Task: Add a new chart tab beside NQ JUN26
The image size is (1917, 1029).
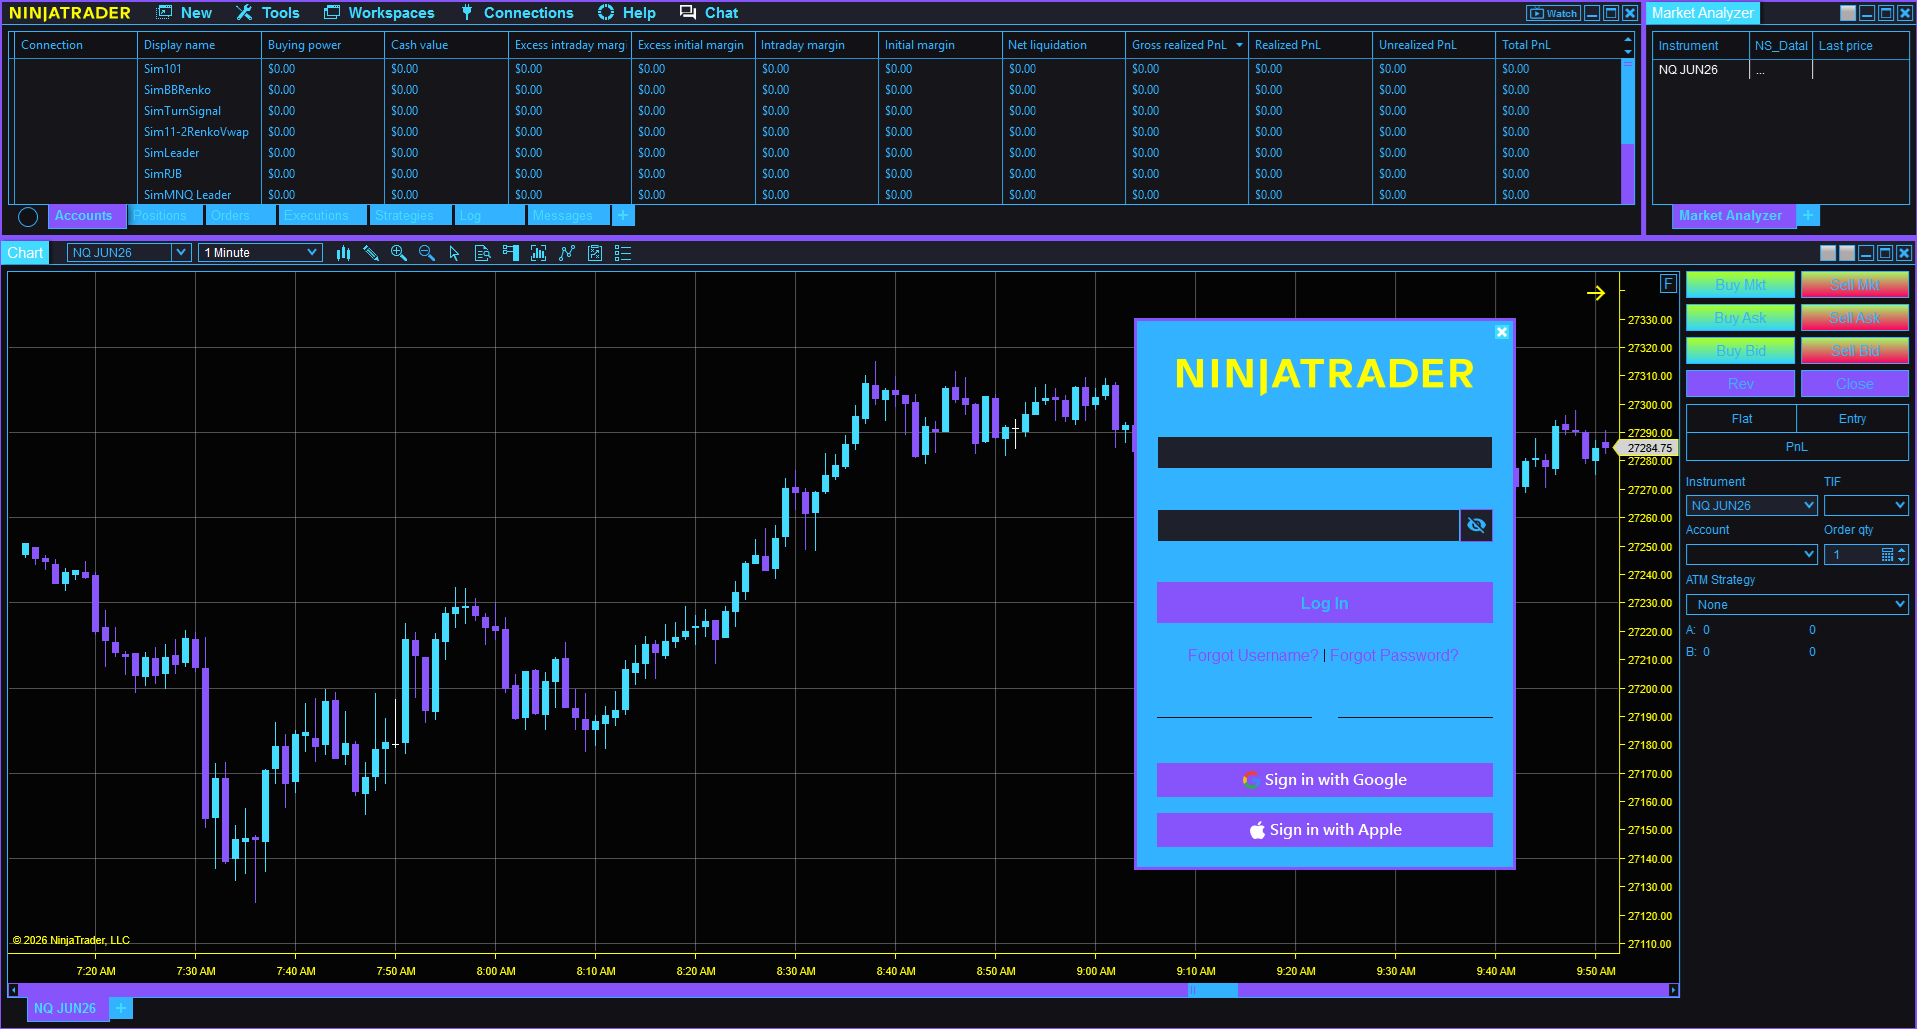Action: click(121, 1008)
